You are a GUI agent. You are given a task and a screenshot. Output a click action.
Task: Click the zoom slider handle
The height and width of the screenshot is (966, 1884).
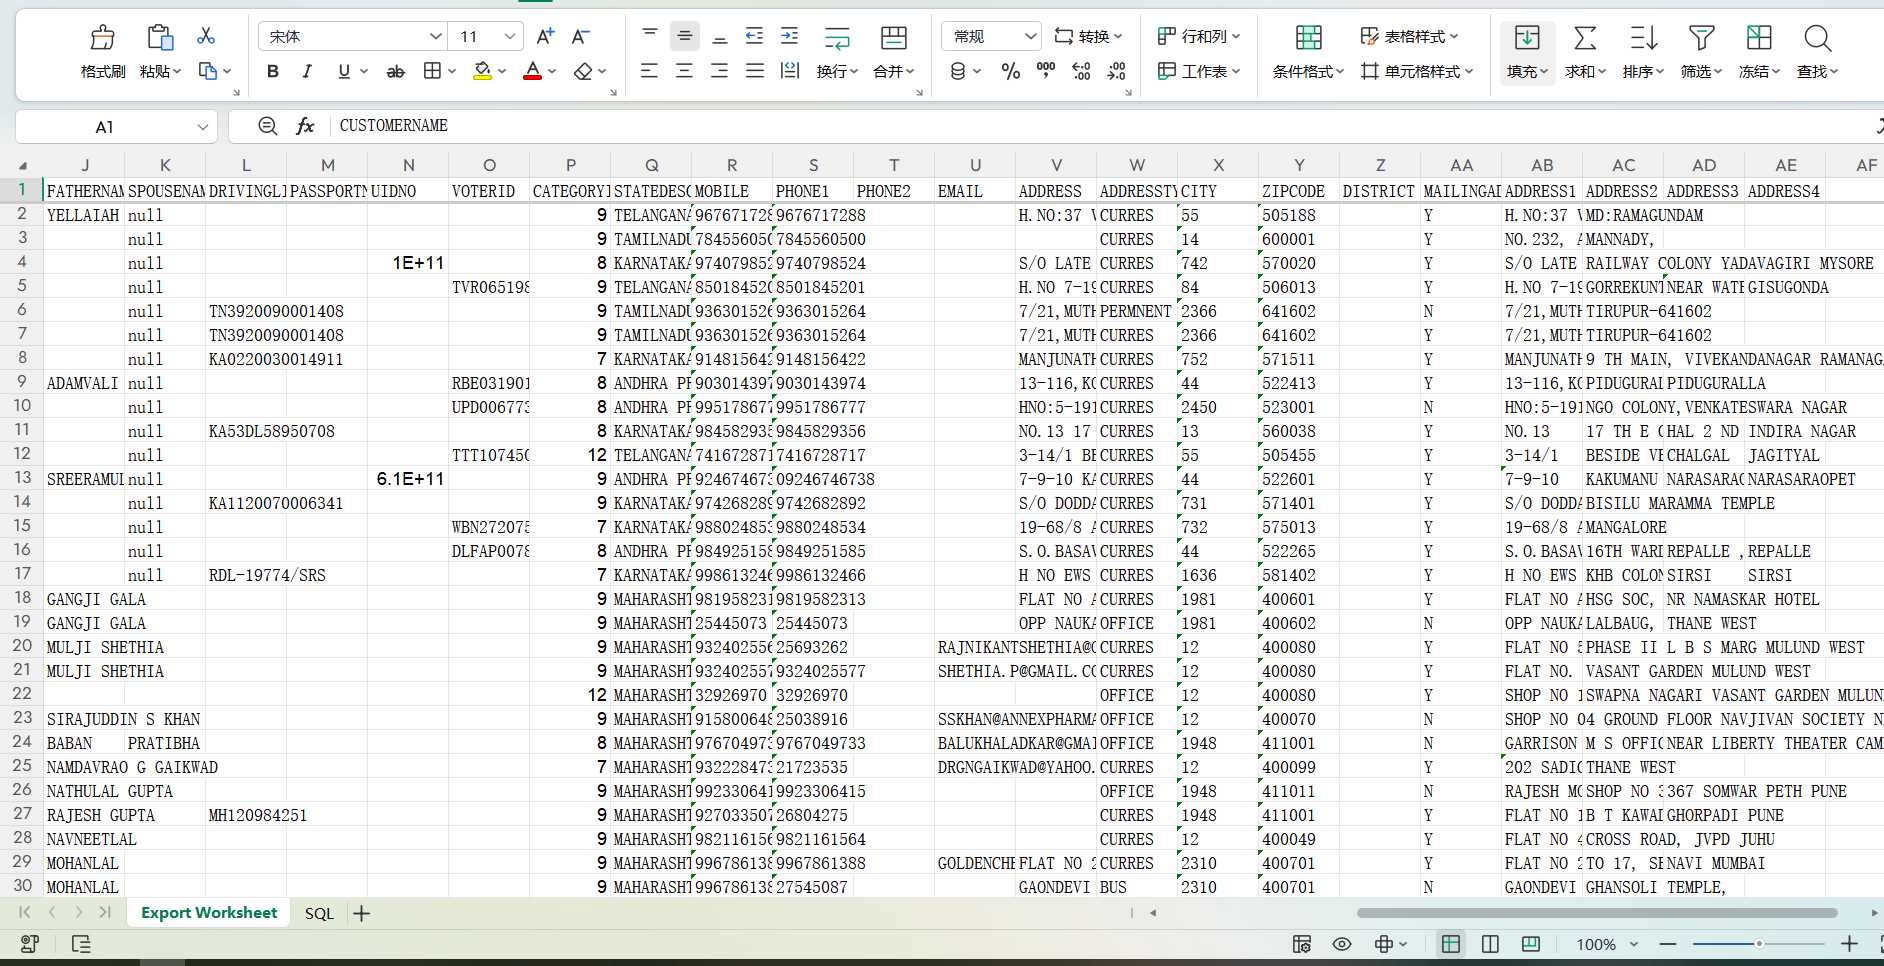pos(1759,944)
